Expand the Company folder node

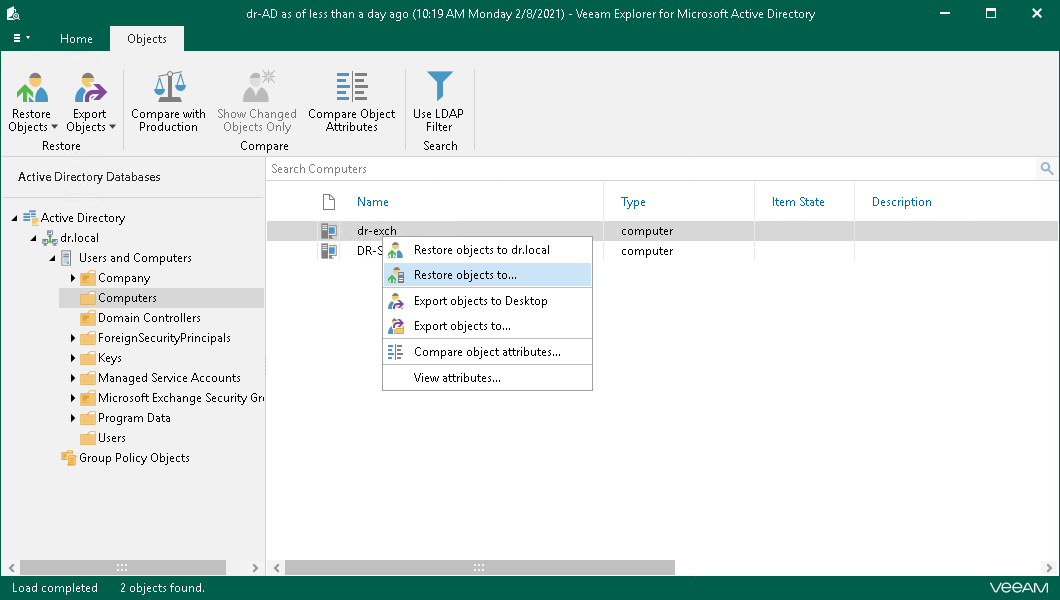point(73,278)
